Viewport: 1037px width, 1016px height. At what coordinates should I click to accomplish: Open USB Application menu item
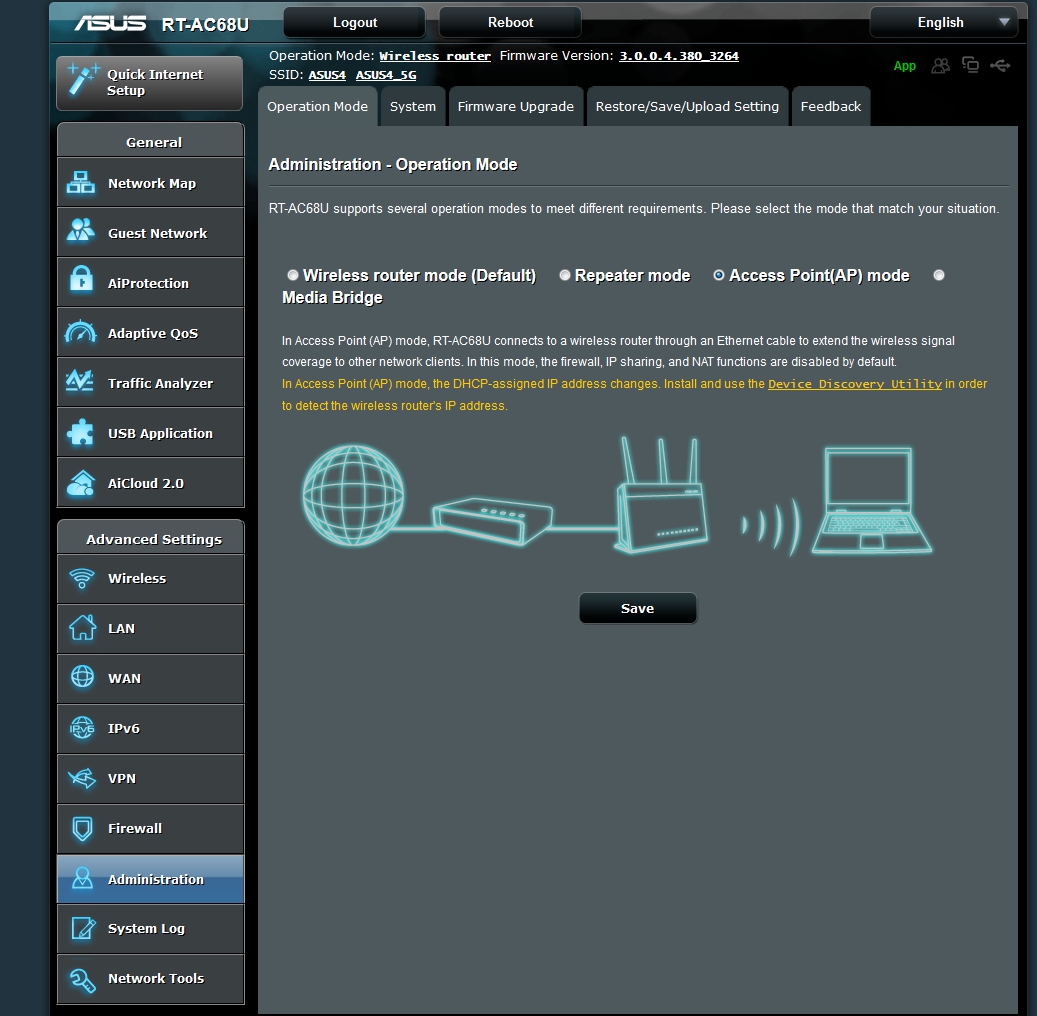151,433
